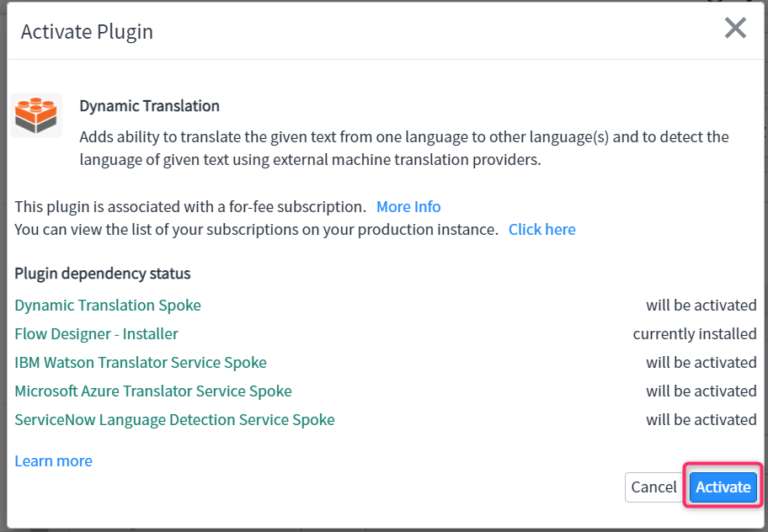Screen dimensions: 768x532
Task: Click 'will be activated' for IBM Watson Spoke
Action: [701, 363]
